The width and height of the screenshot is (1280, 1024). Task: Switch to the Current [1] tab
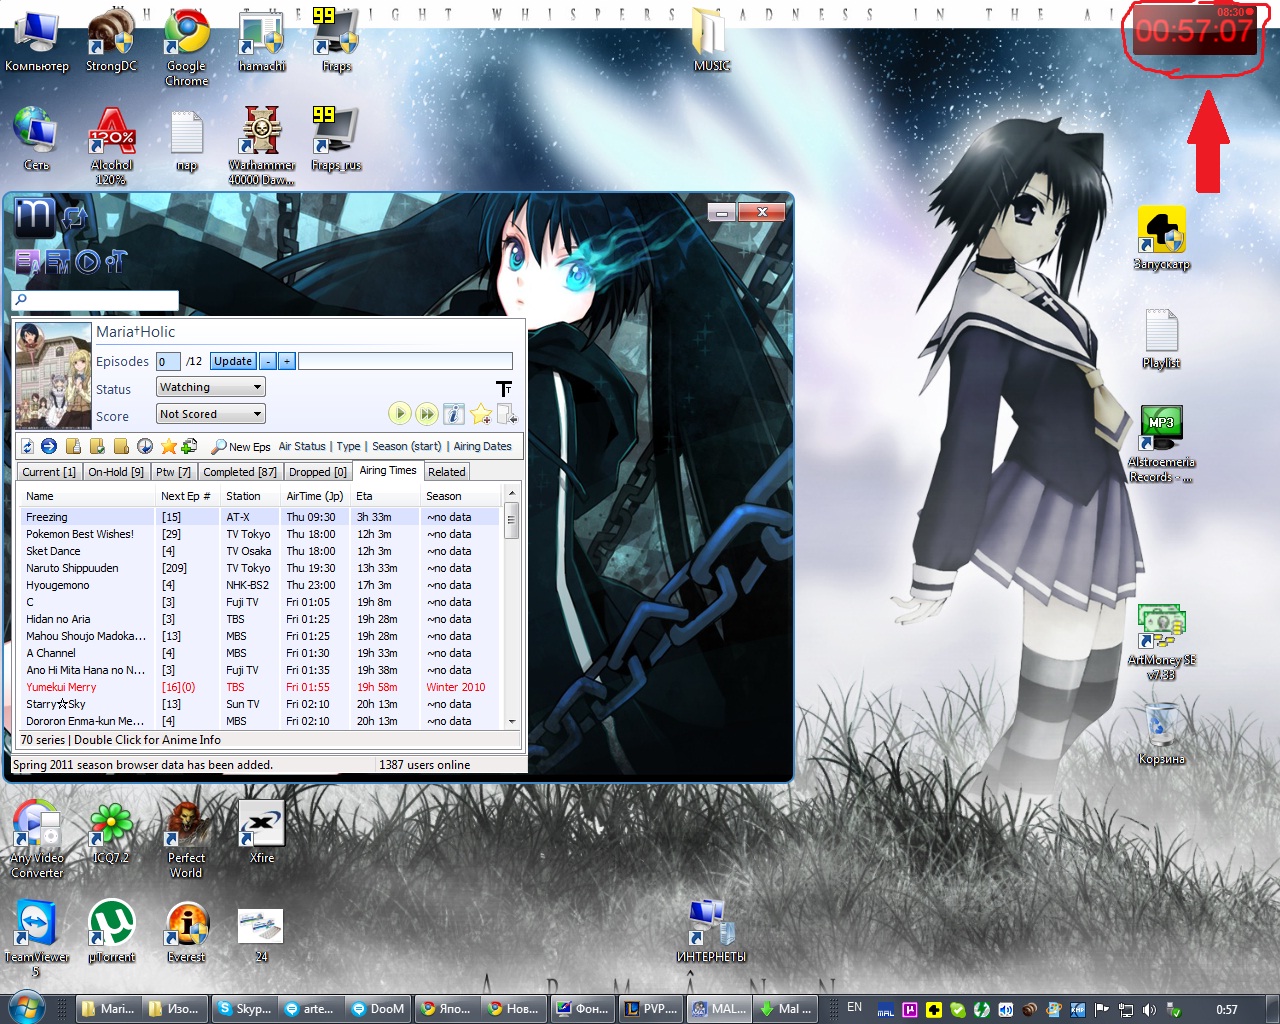pyautogui.click(x=49, y=472)
